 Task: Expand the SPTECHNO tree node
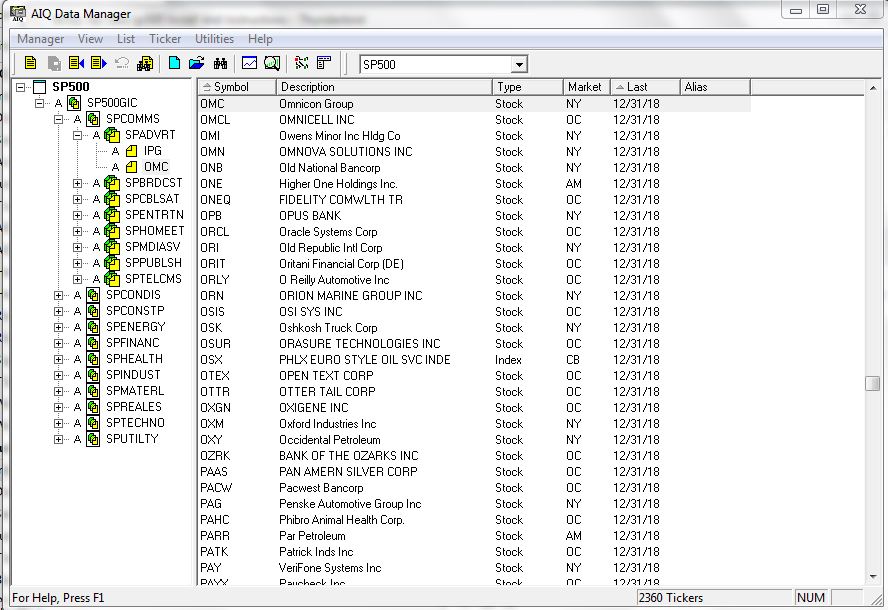pos(58,423)
